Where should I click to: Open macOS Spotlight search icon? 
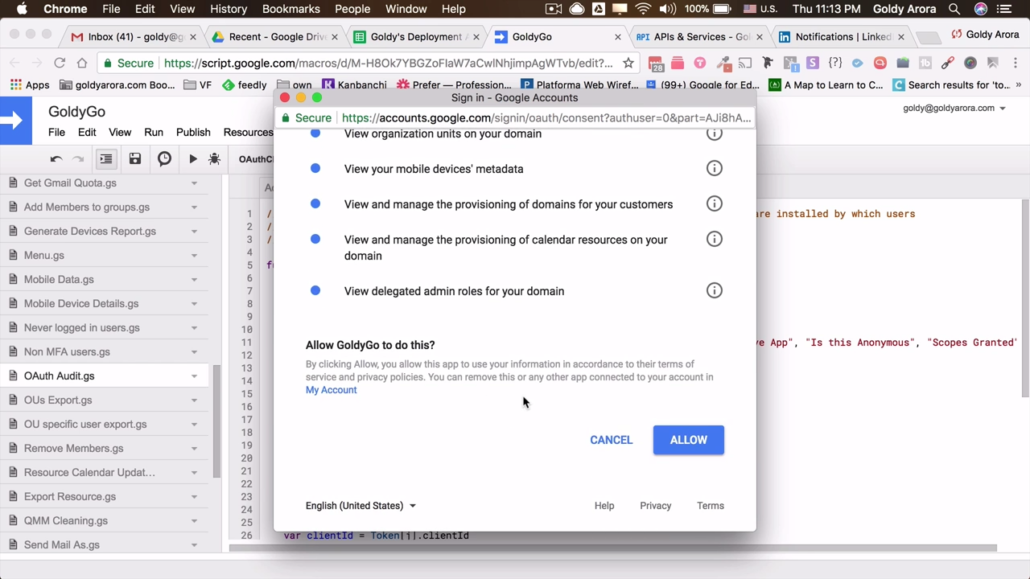tap(954, 9)
